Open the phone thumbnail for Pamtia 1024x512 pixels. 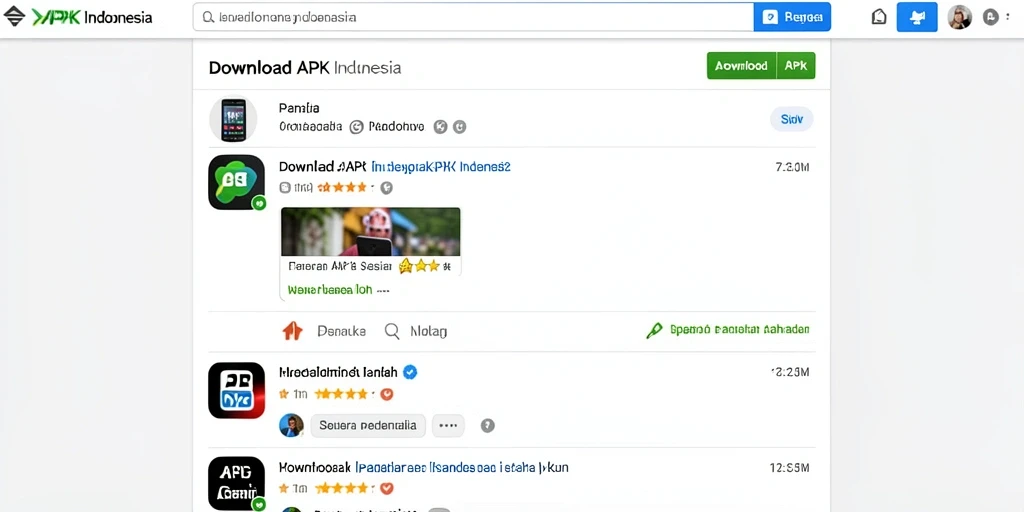(233, 120)
